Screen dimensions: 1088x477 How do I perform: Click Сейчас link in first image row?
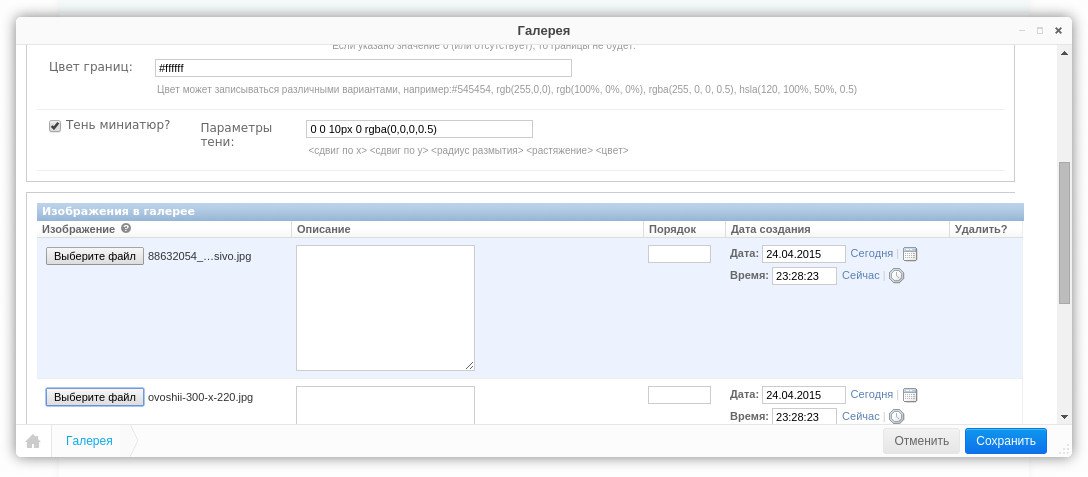860,276
